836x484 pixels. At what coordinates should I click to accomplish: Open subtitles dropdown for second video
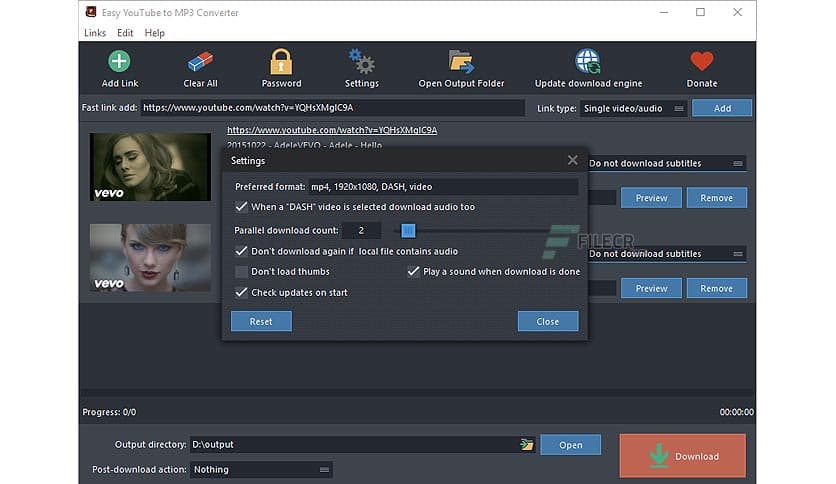tap(666, 254)
